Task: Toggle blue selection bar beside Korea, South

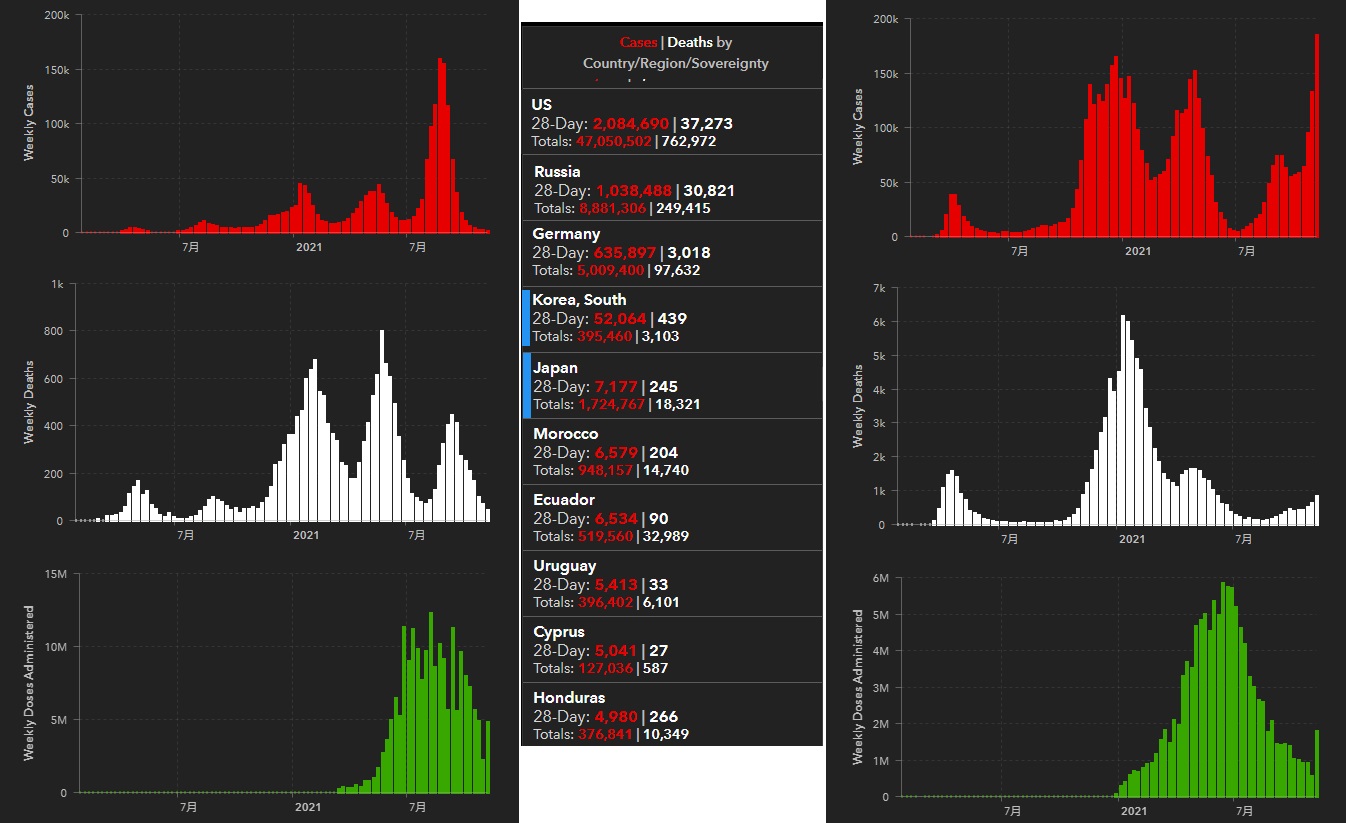Action: [526, 319]
